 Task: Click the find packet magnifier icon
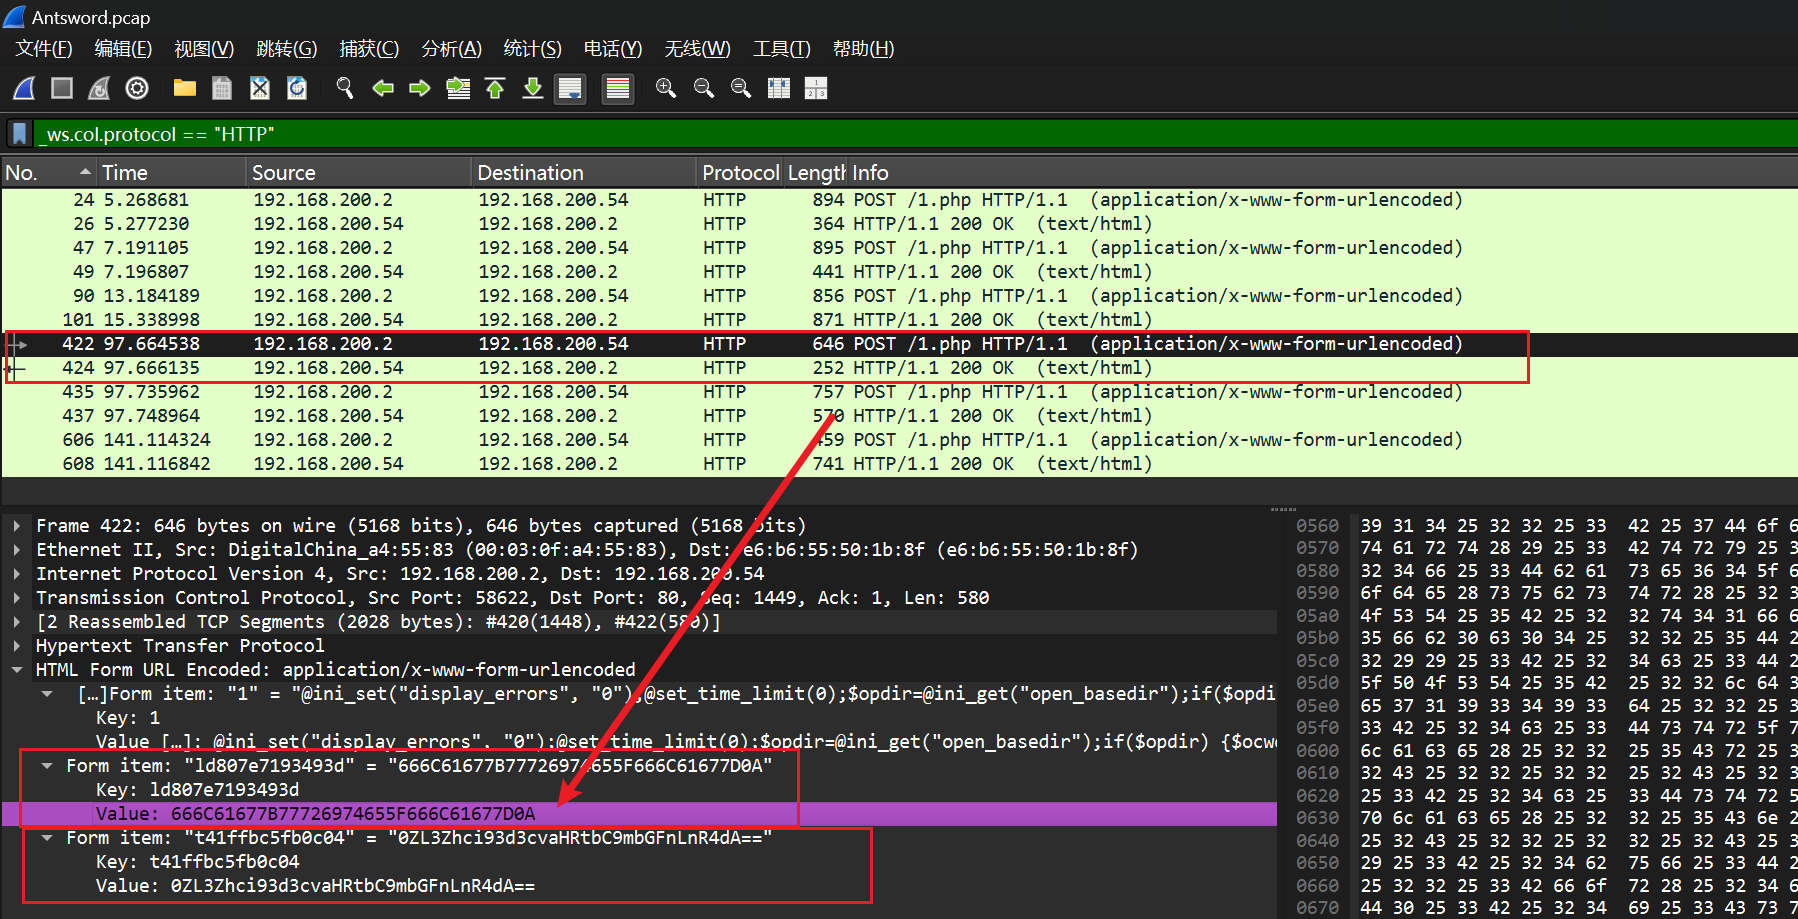(345, 88)
